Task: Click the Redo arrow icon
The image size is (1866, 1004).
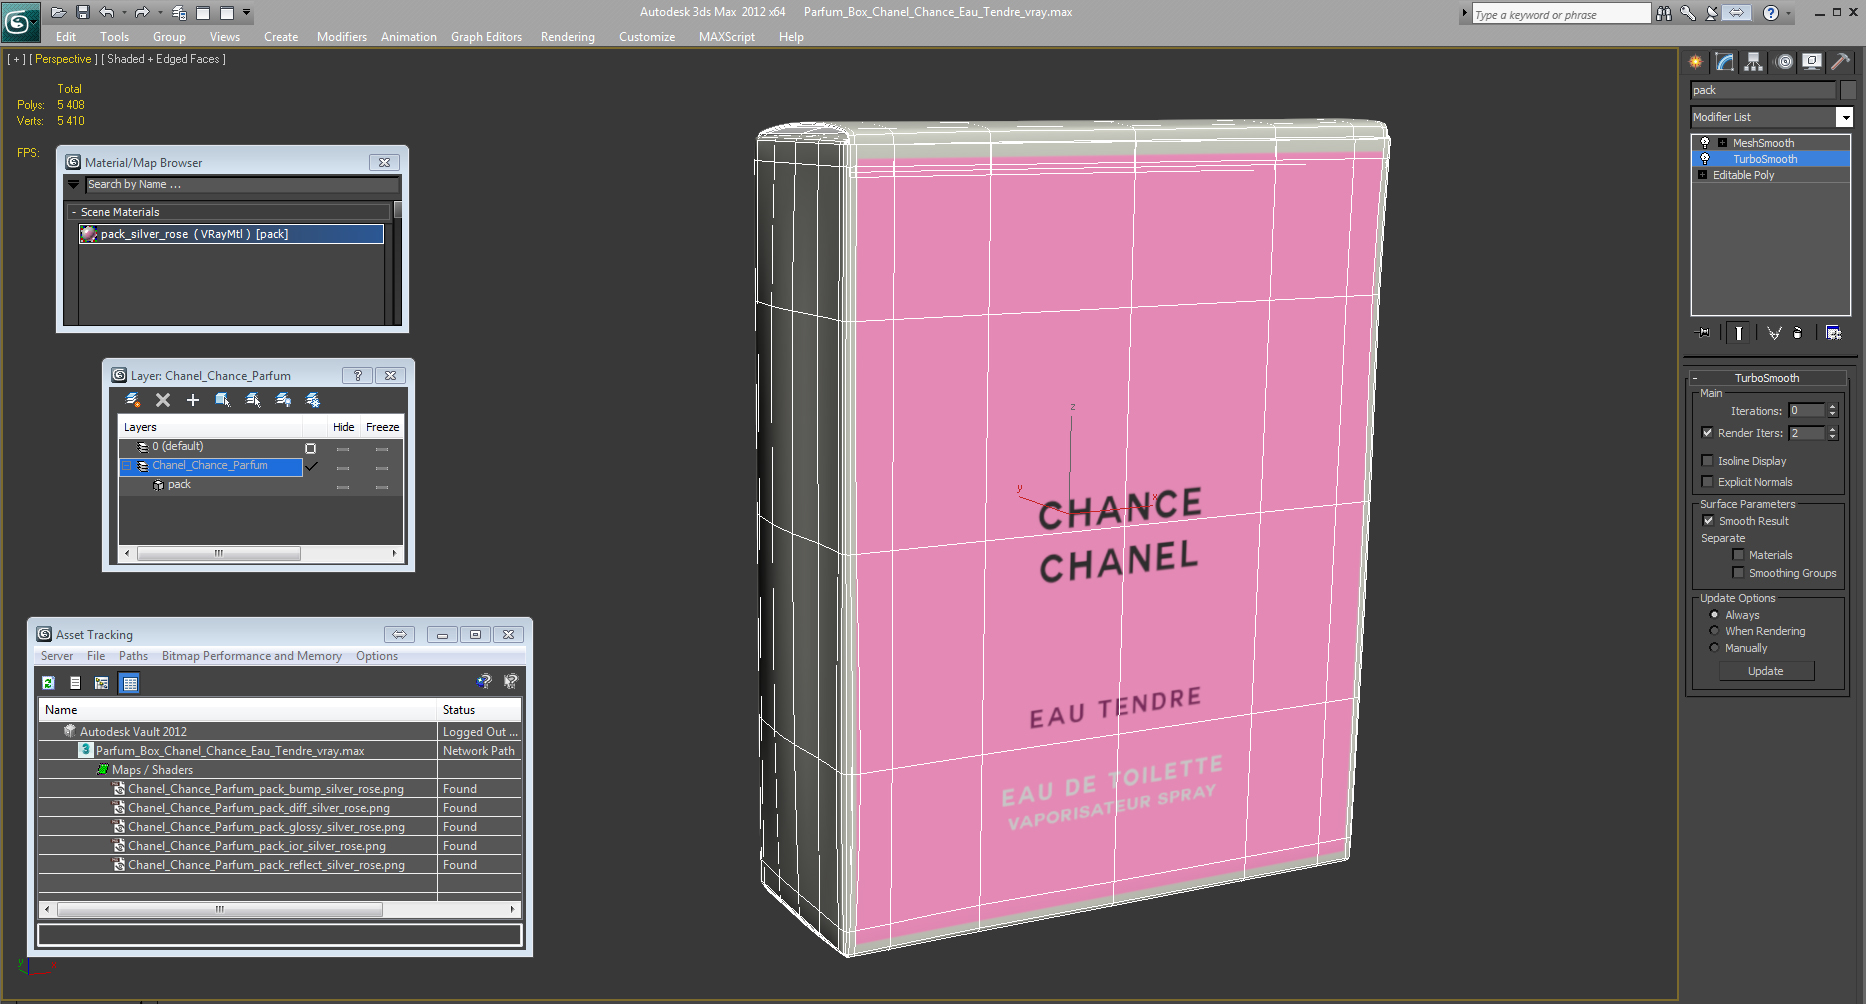Action: 142,13
